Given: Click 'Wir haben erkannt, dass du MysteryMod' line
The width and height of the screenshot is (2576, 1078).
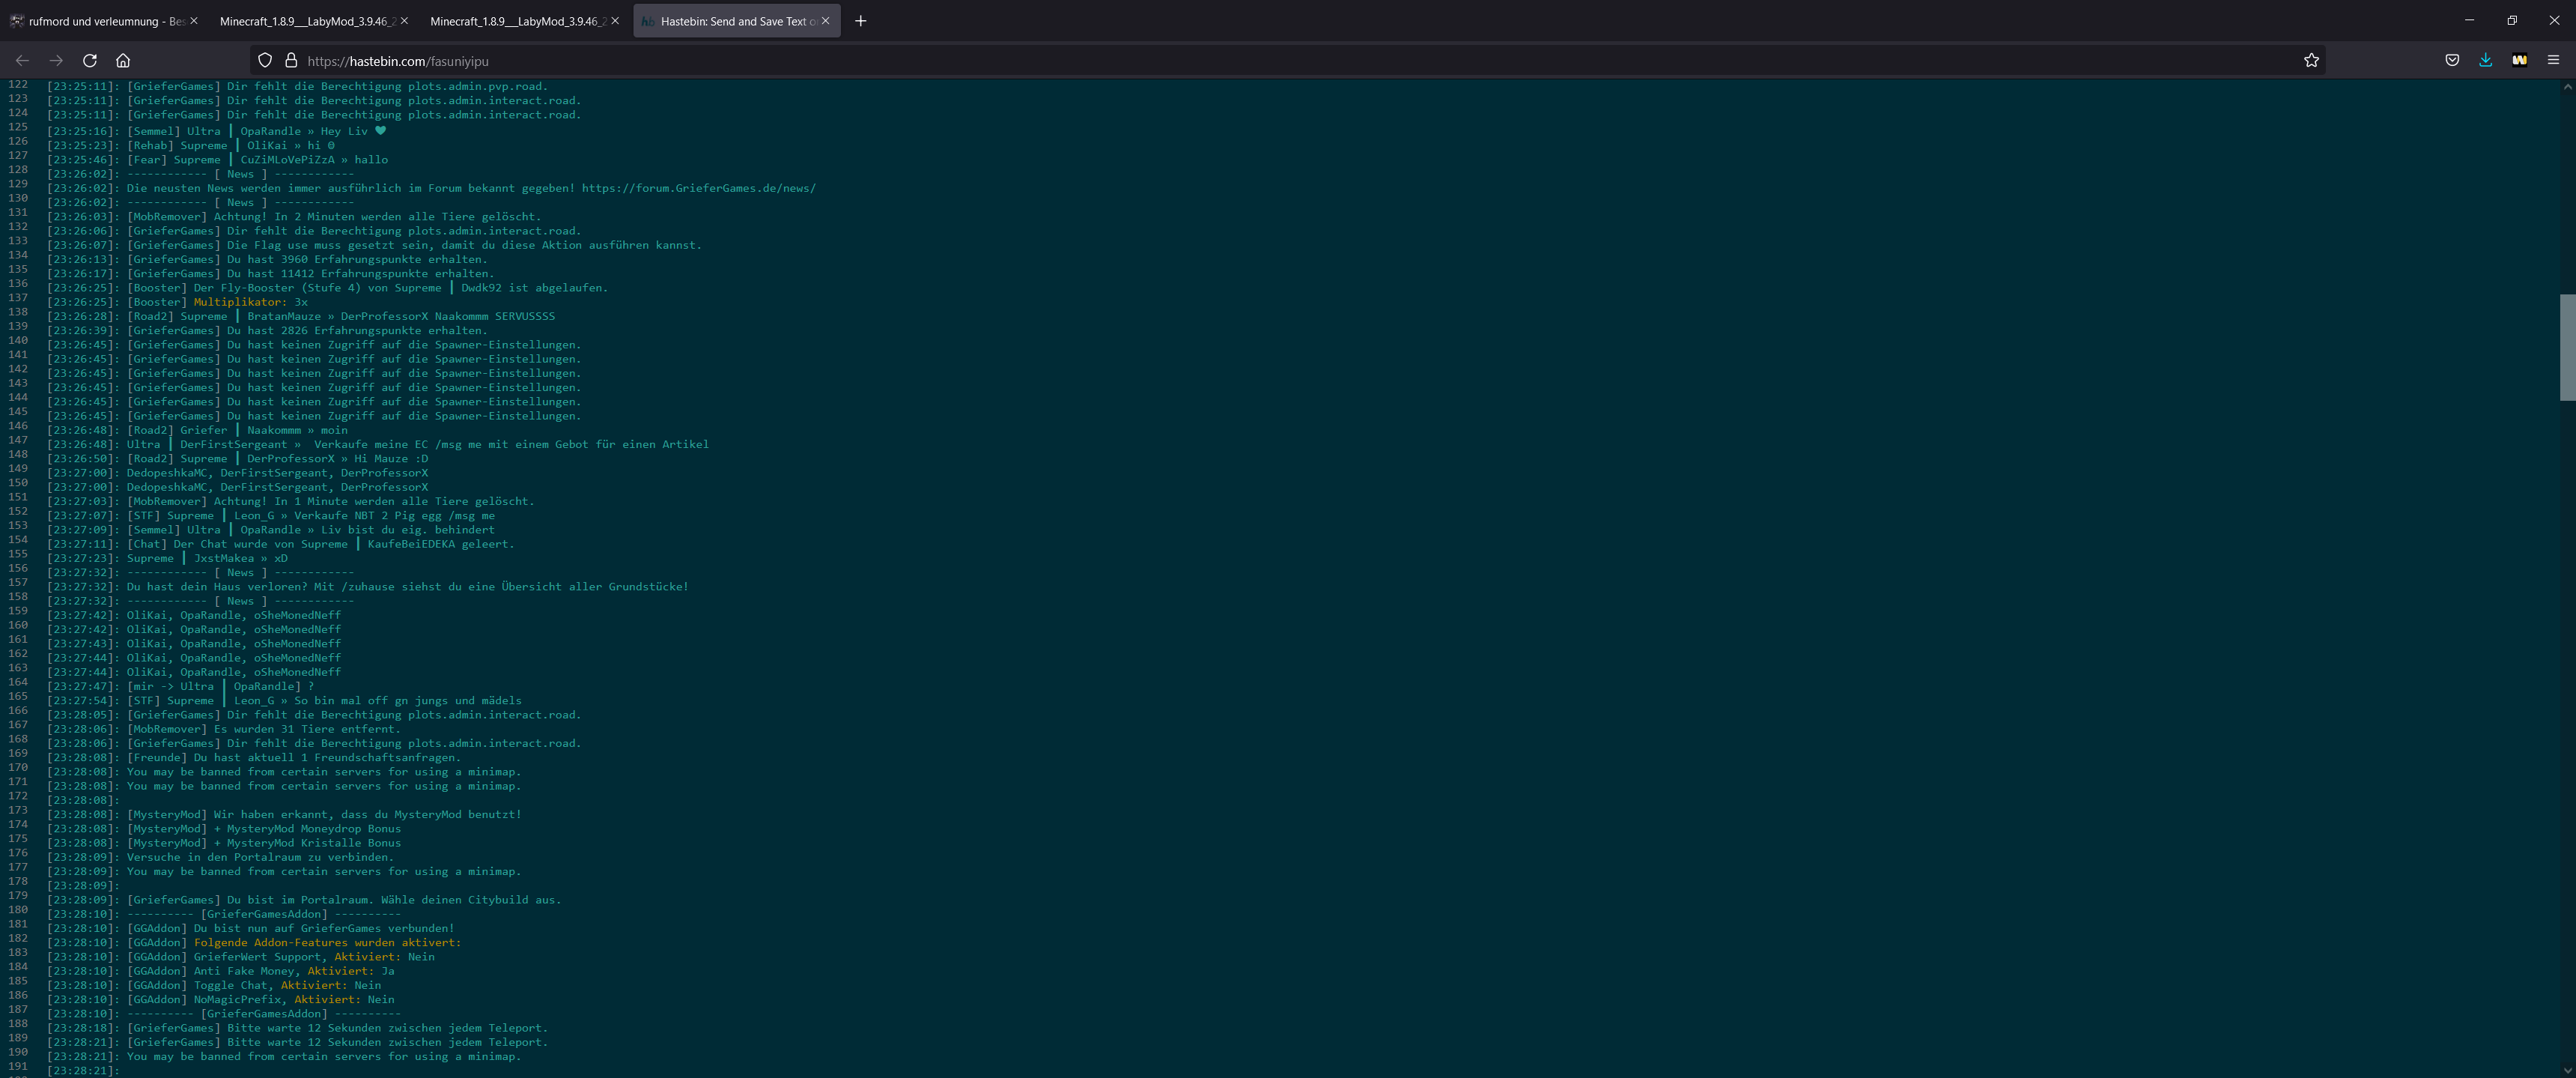Looking at the screenshot, I should coord(284,814).
